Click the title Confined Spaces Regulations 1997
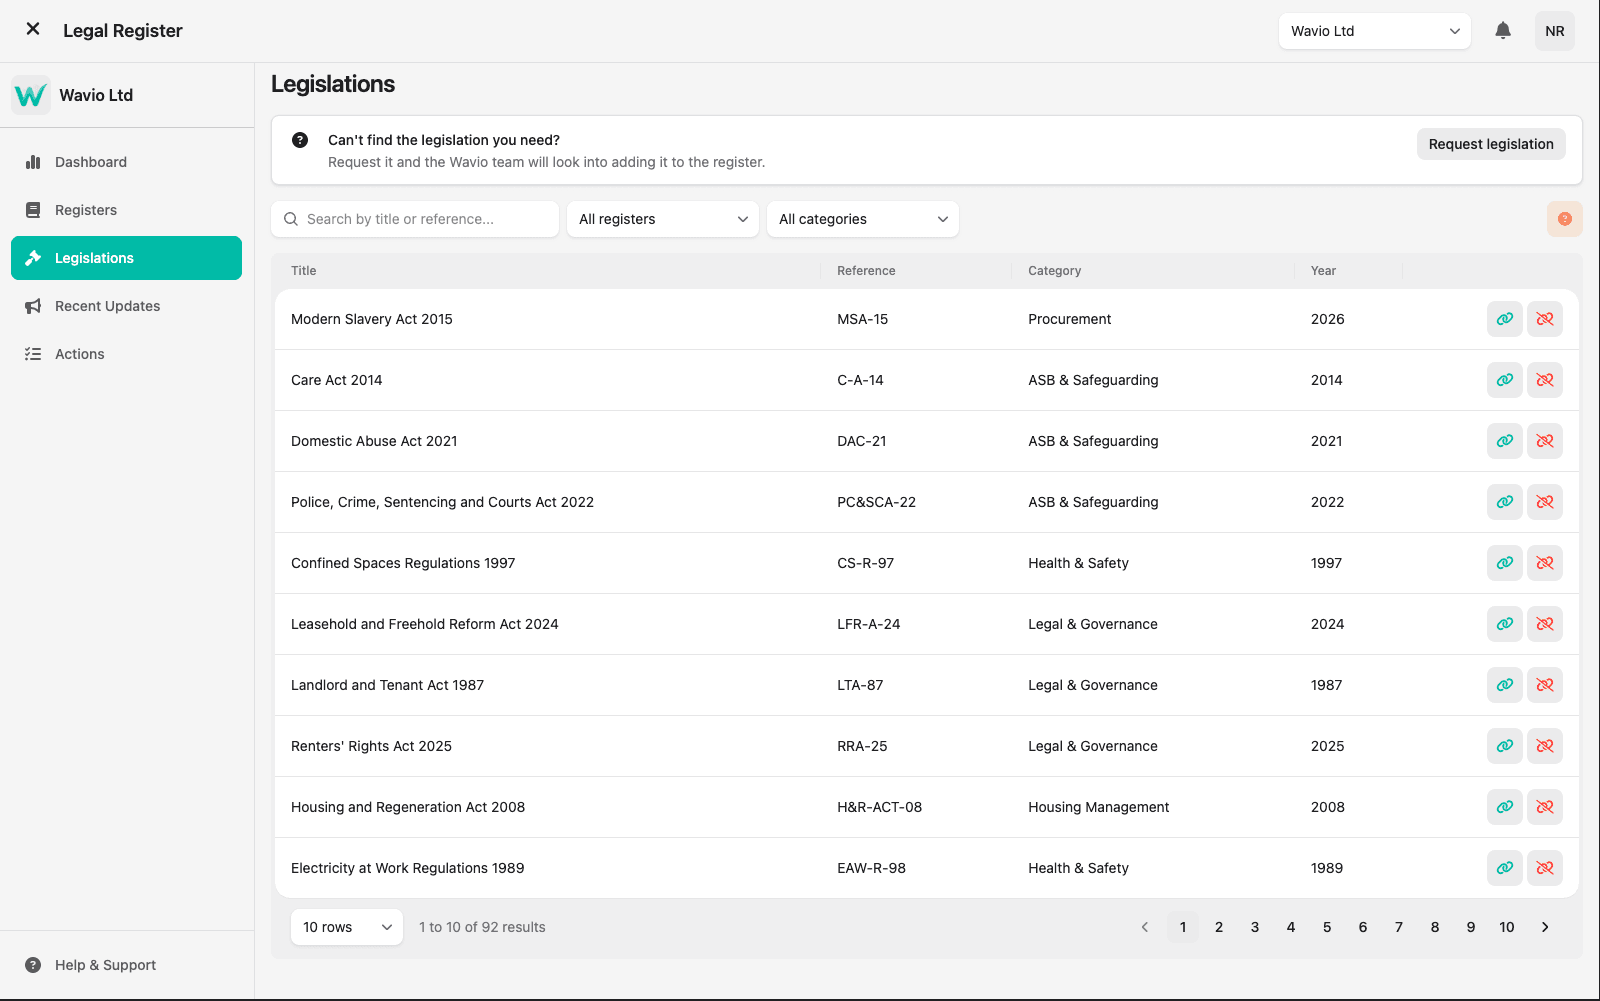 403,563
